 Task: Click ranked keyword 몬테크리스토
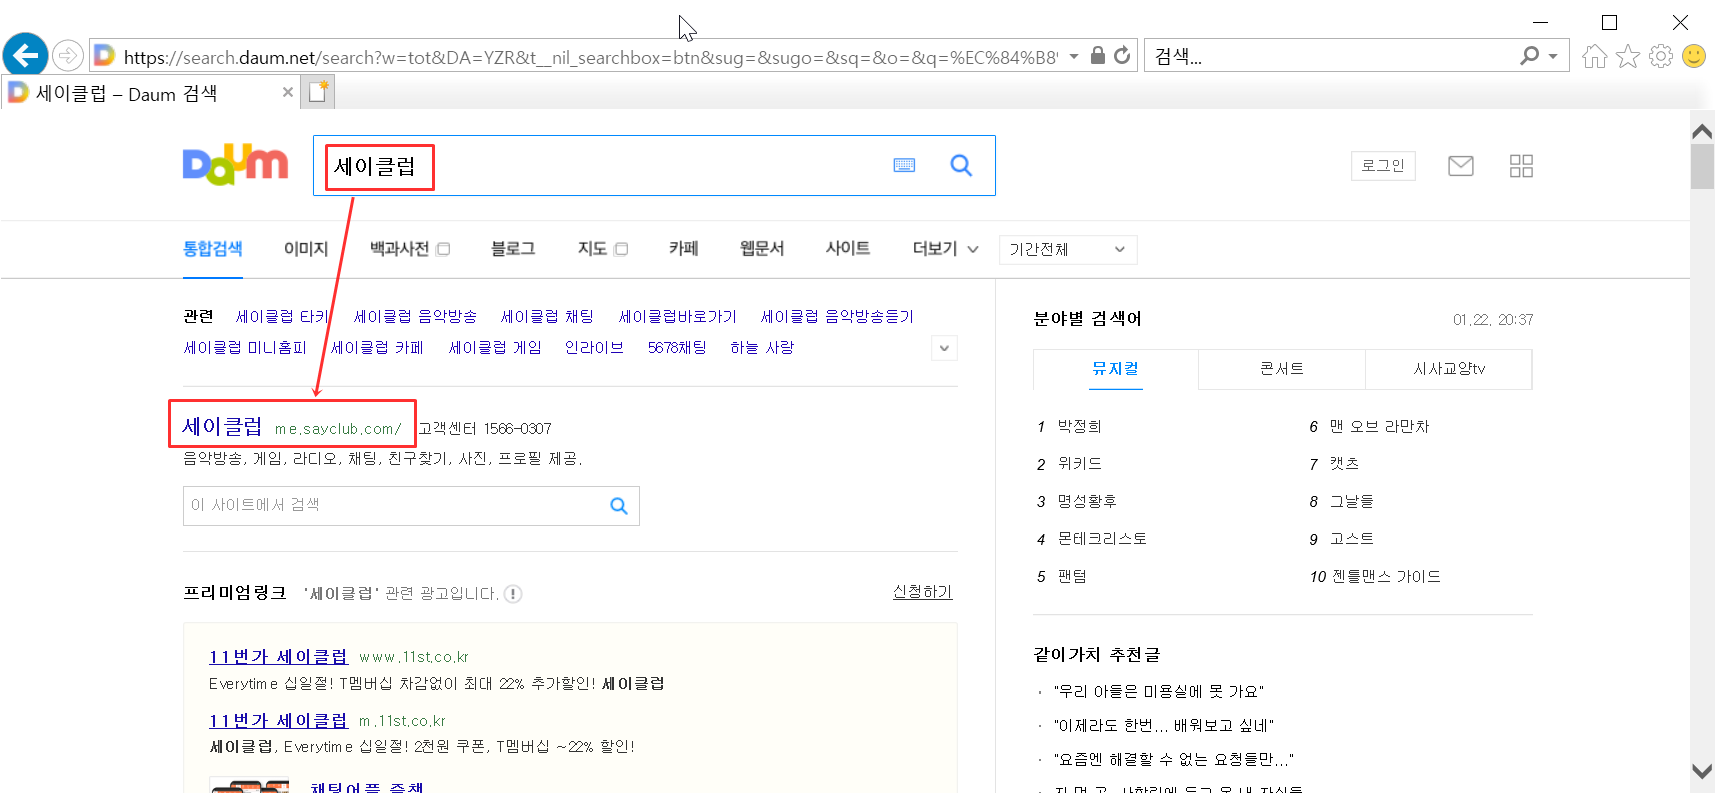pyautogui.click(x=1102, y=538)
